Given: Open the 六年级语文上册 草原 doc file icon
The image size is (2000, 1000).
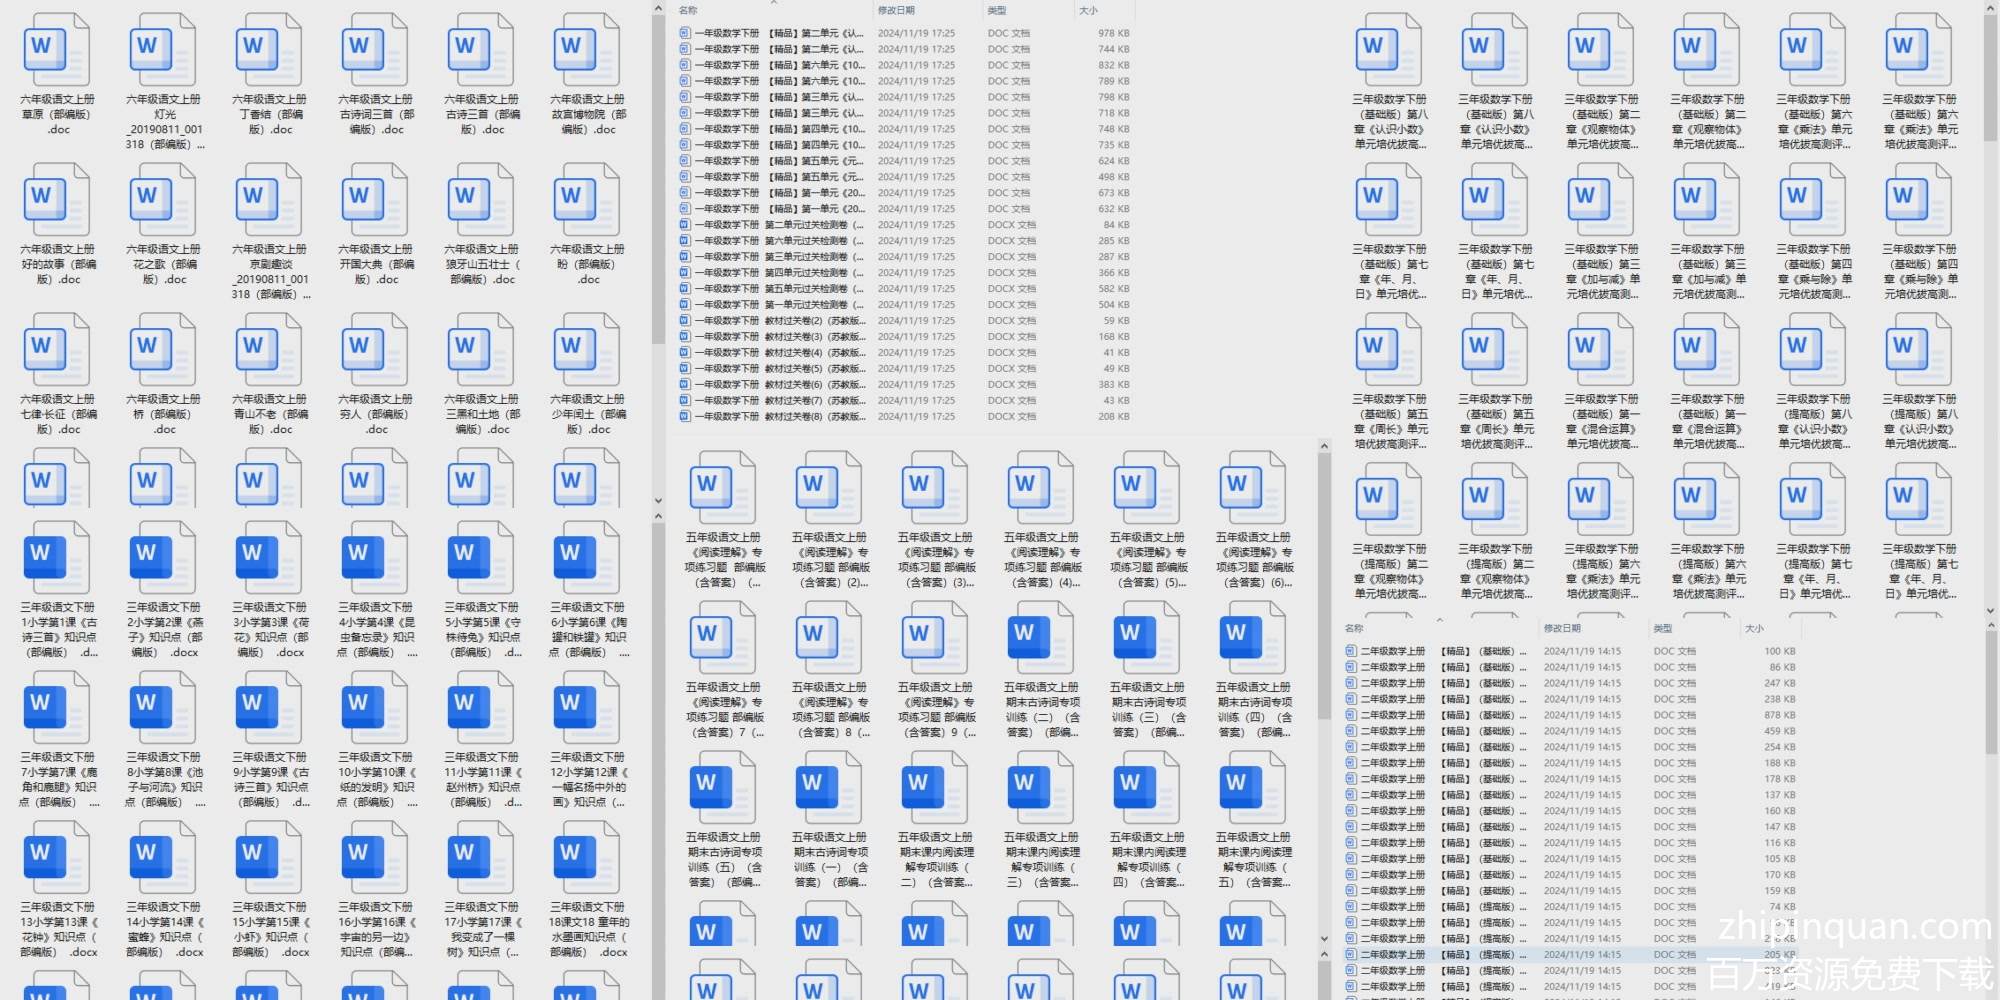Looking at the screenshot, I should pyautogui.click(x=57, y=50).
